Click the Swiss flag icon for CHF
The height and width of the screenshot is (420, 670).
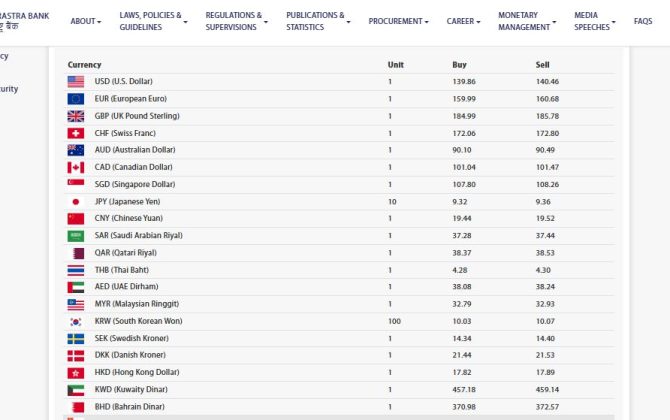click(76, 133)
